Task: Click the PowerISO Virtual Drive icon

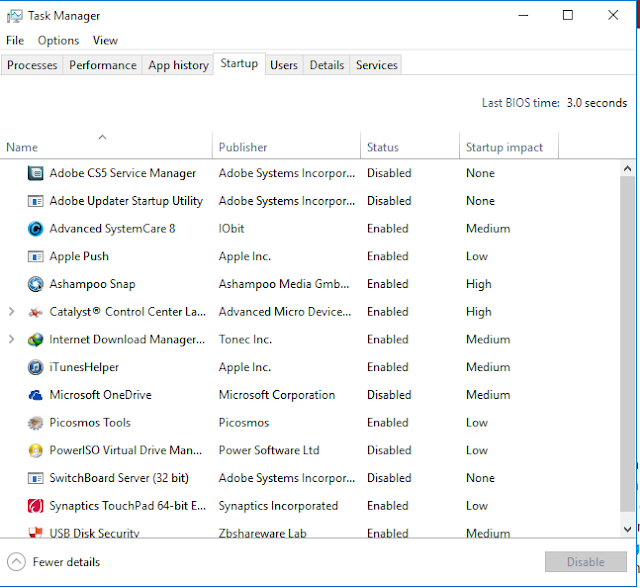Action: [36, 450]
